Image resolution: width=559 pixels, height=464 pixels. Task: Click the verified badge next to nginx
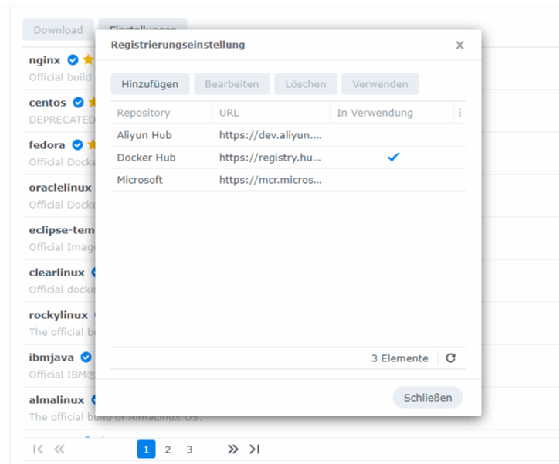(73, 60)
